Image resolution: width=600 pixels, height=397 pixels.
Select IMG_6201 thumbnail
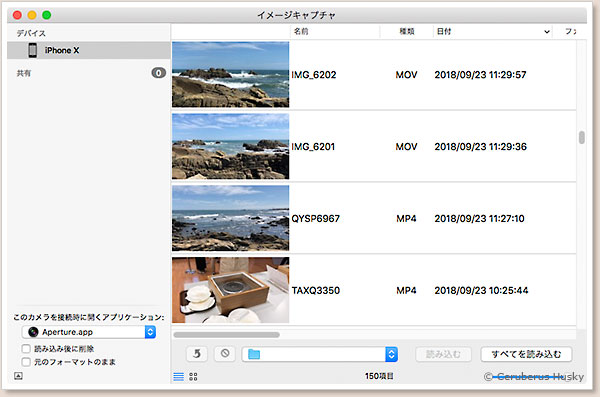tap(230, 146)
